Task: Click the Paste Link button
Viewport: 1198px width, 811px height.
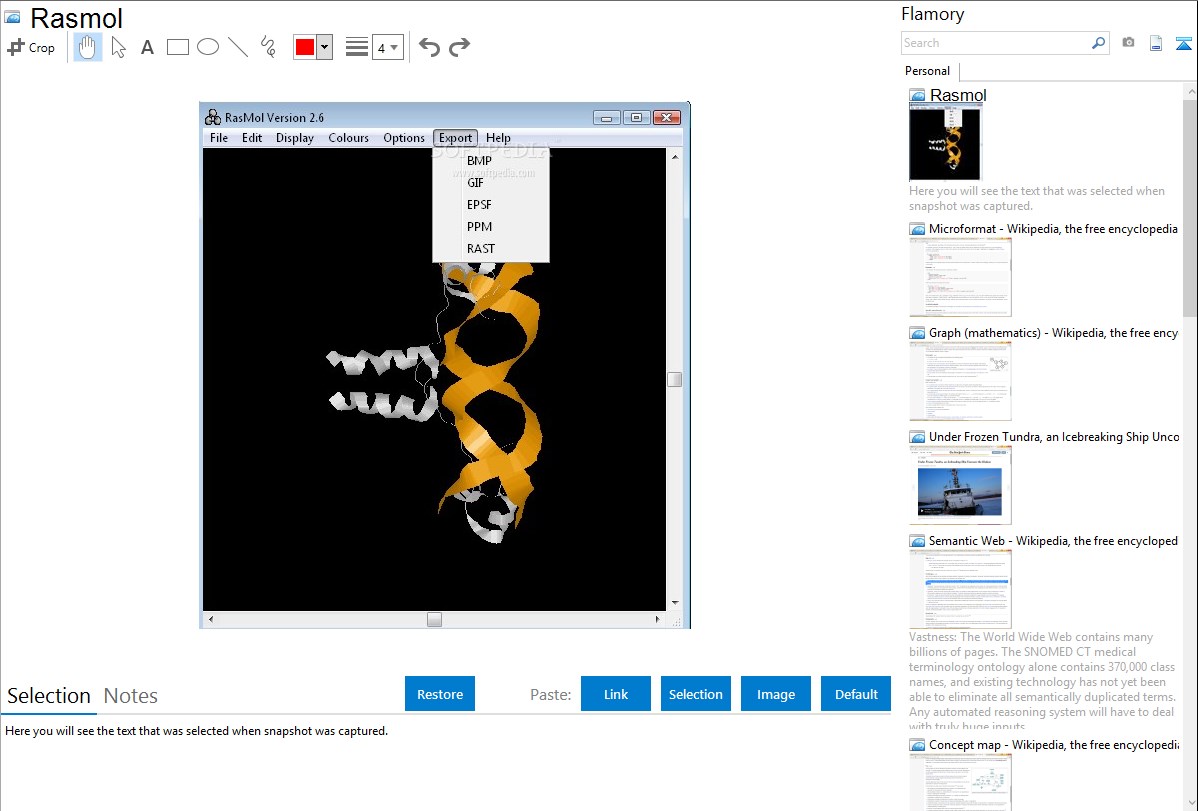Action: pyautogui.click(x=616, y=694)
